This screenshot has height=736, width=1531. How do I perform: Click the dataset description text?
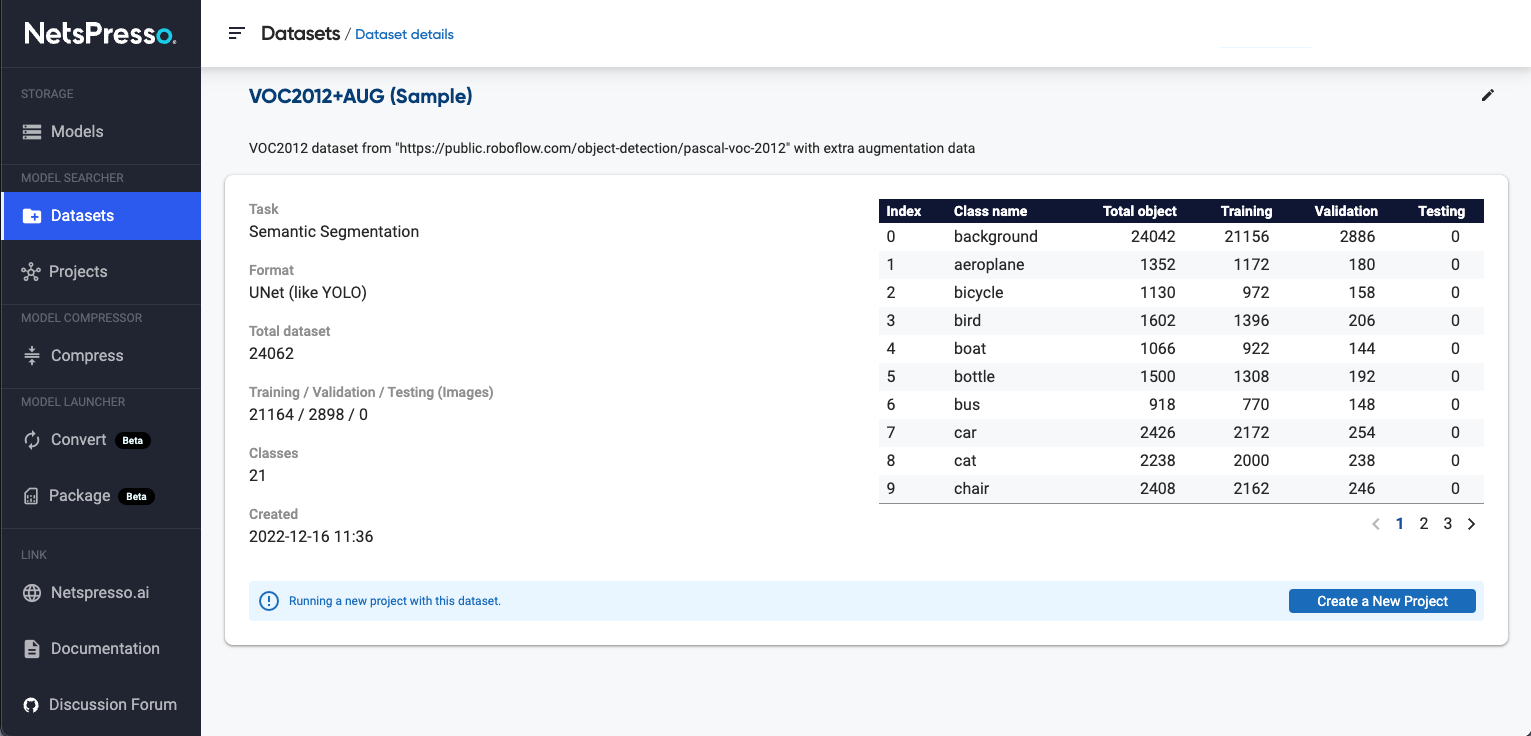(x=612, y=148)
